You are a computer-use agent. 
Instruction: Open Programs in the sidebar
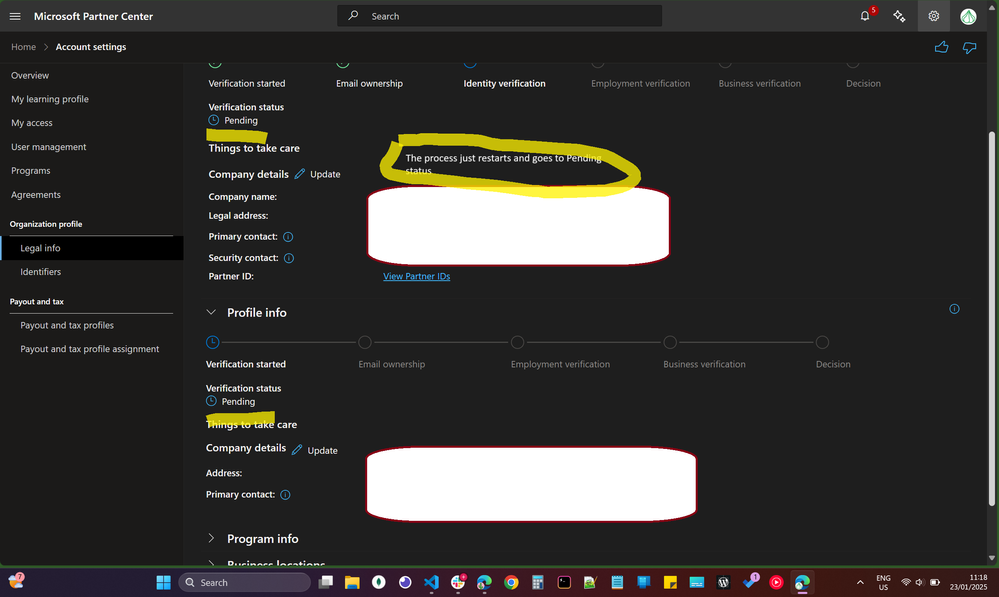31,171
